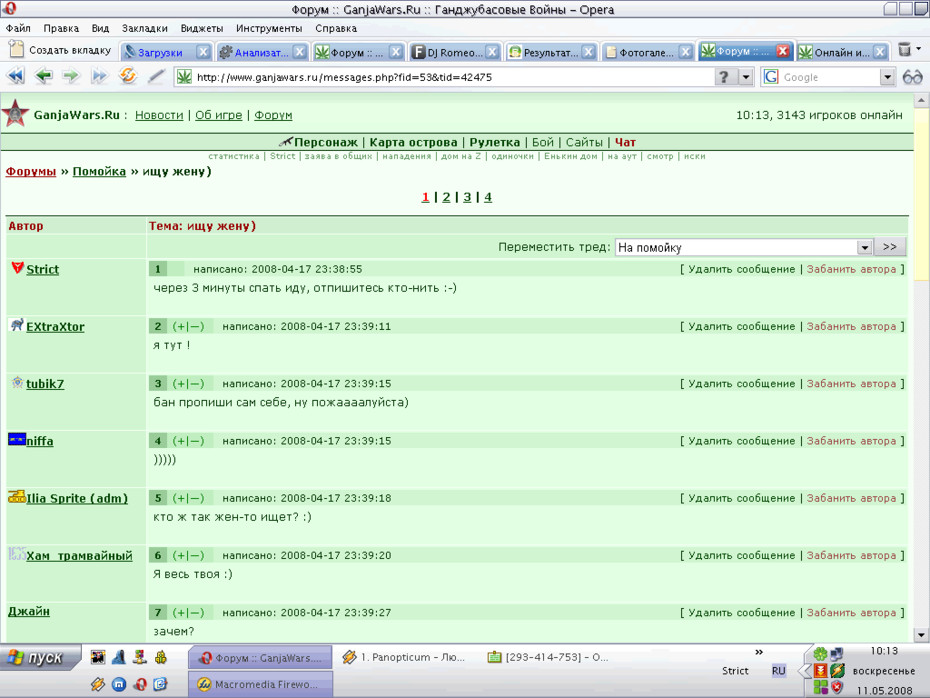This screenshot has height=698, width=930.
Task: Click Удалить сообщение for Strict's post
Action: (741, 269)
